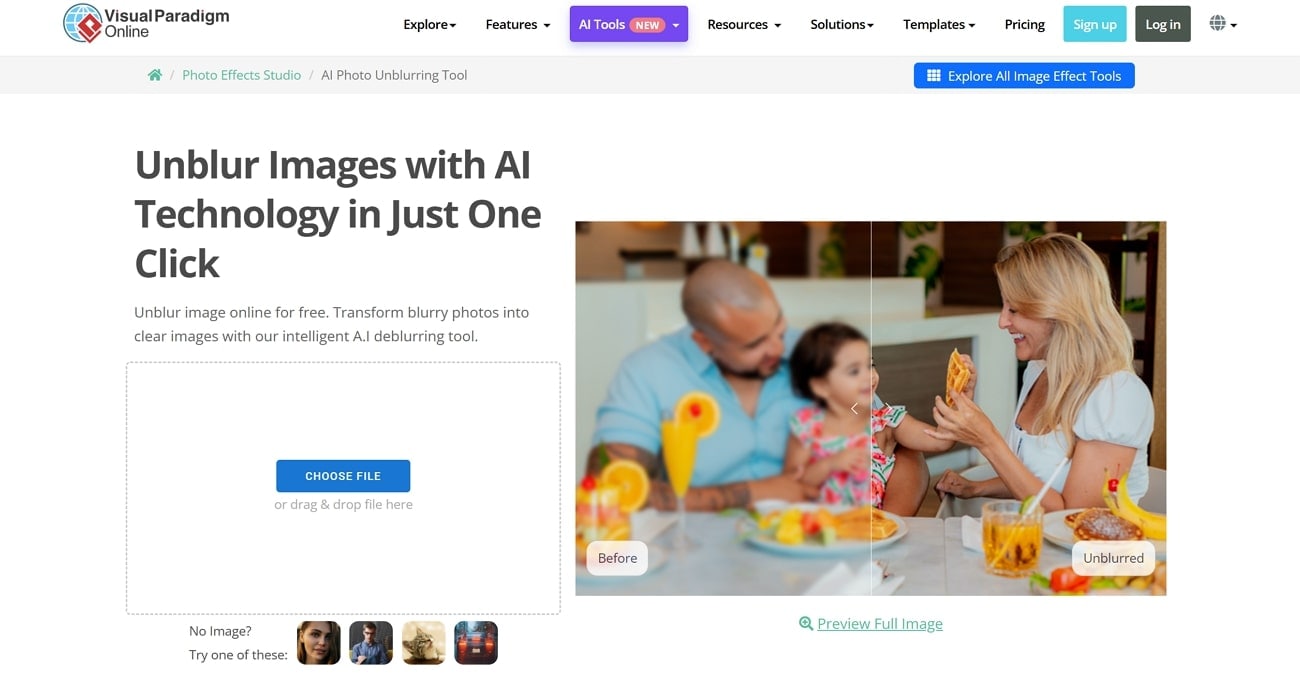The height and width of the screenshot is (677, 1300).
Task: Try the woman portrait sample image
Action: [x=319, y=643]
